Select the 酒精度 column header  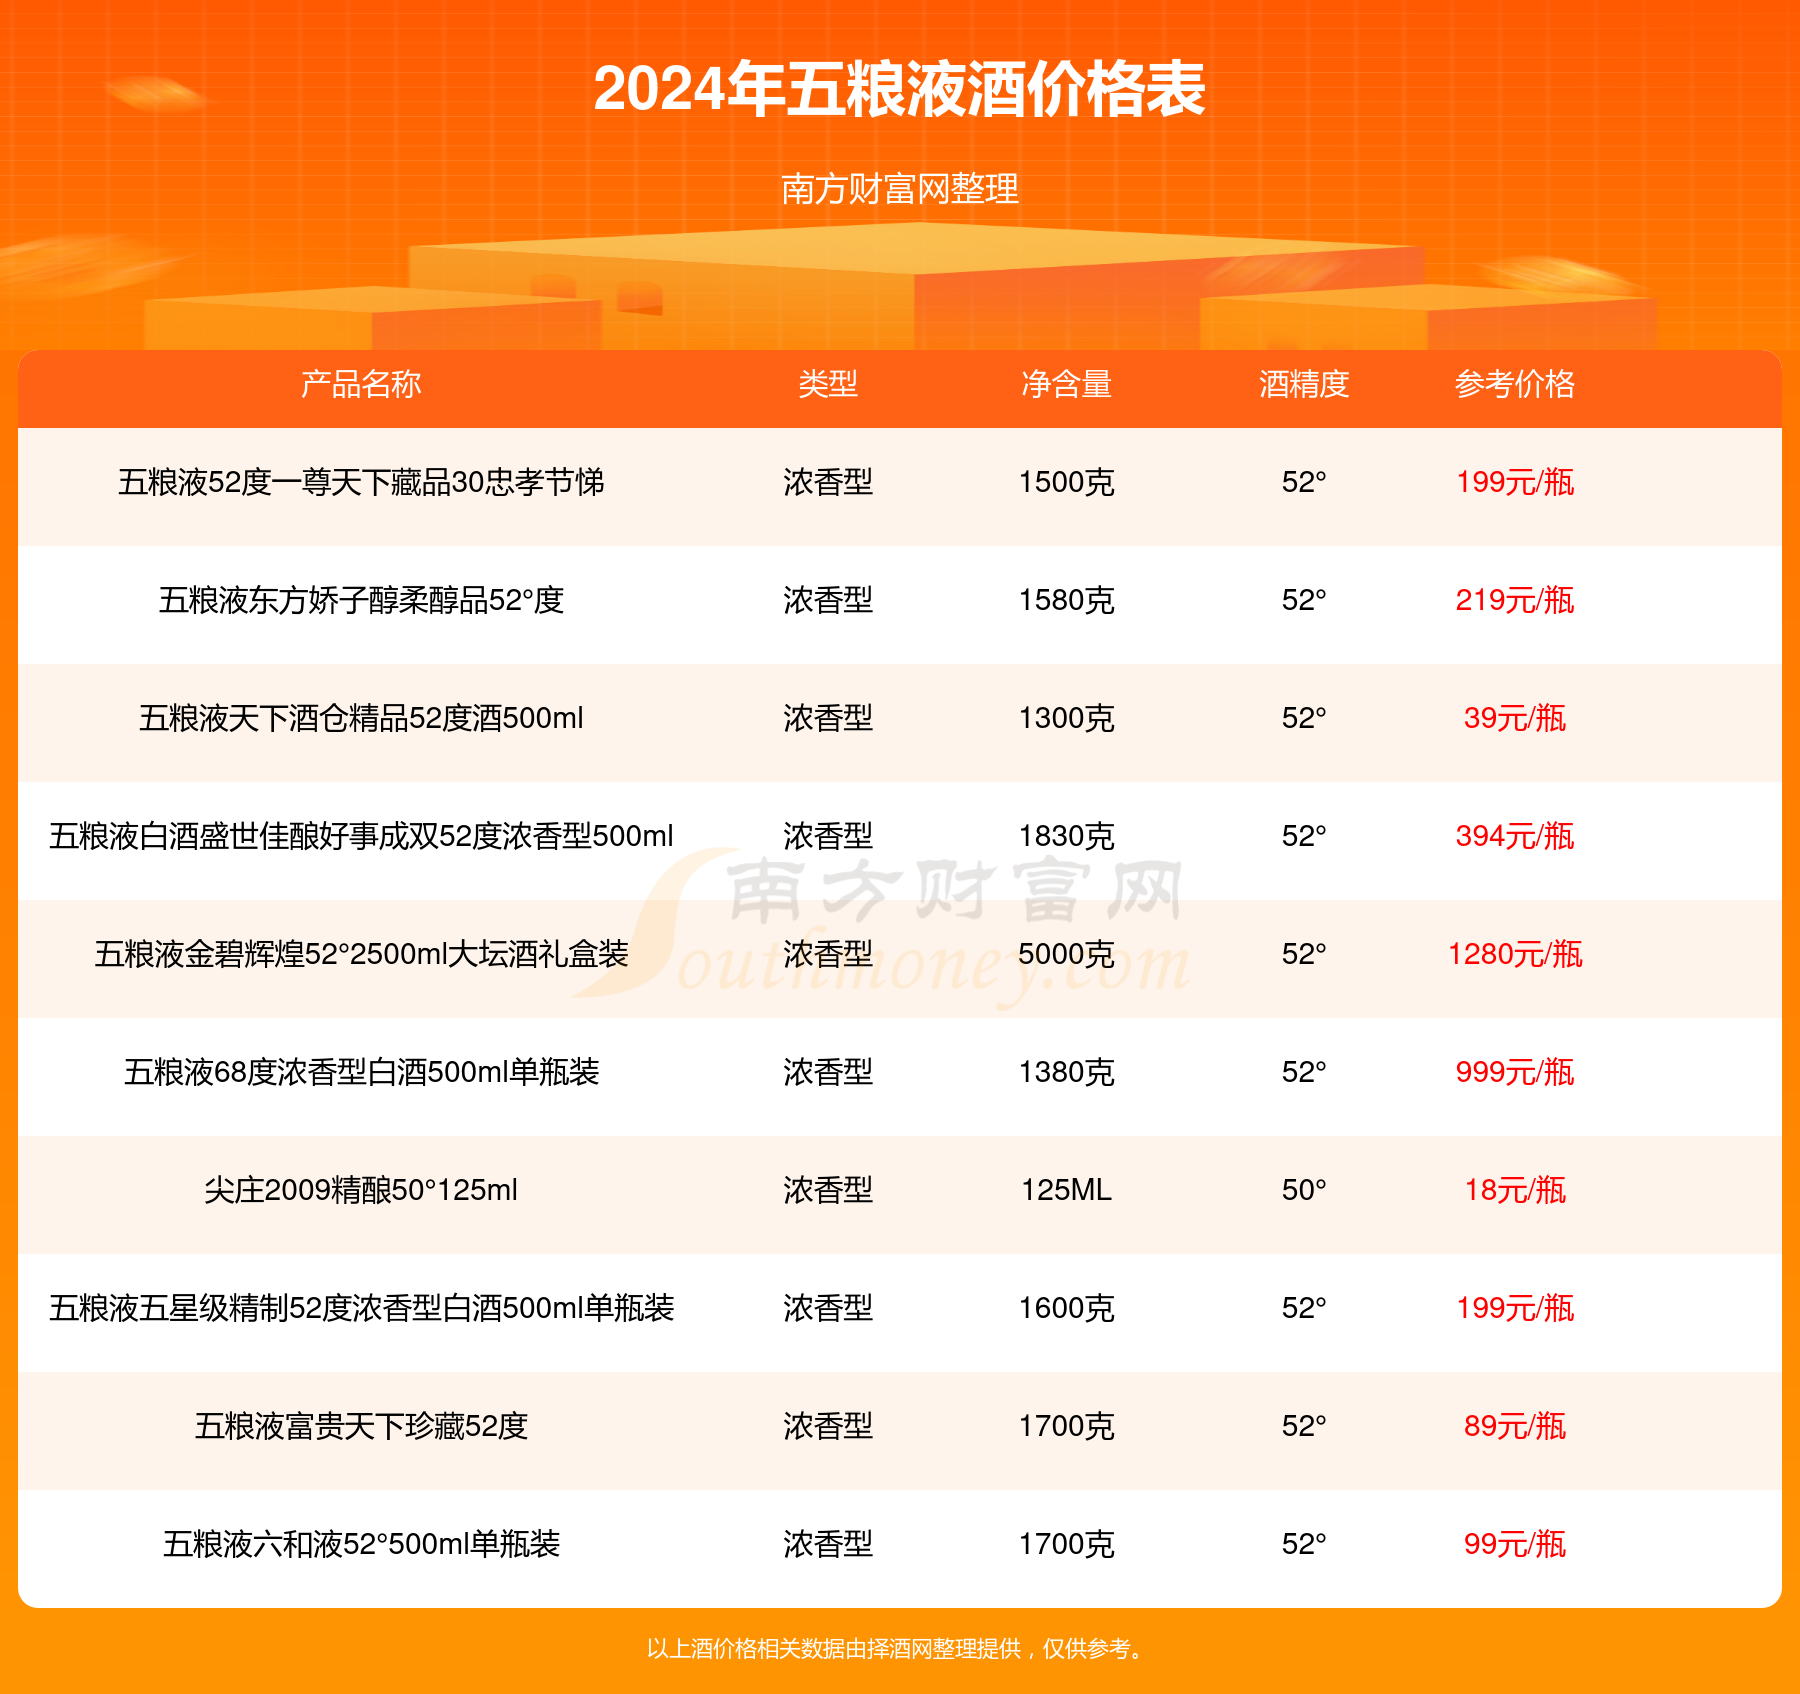pyautogui.click(x=1304, y=384)
